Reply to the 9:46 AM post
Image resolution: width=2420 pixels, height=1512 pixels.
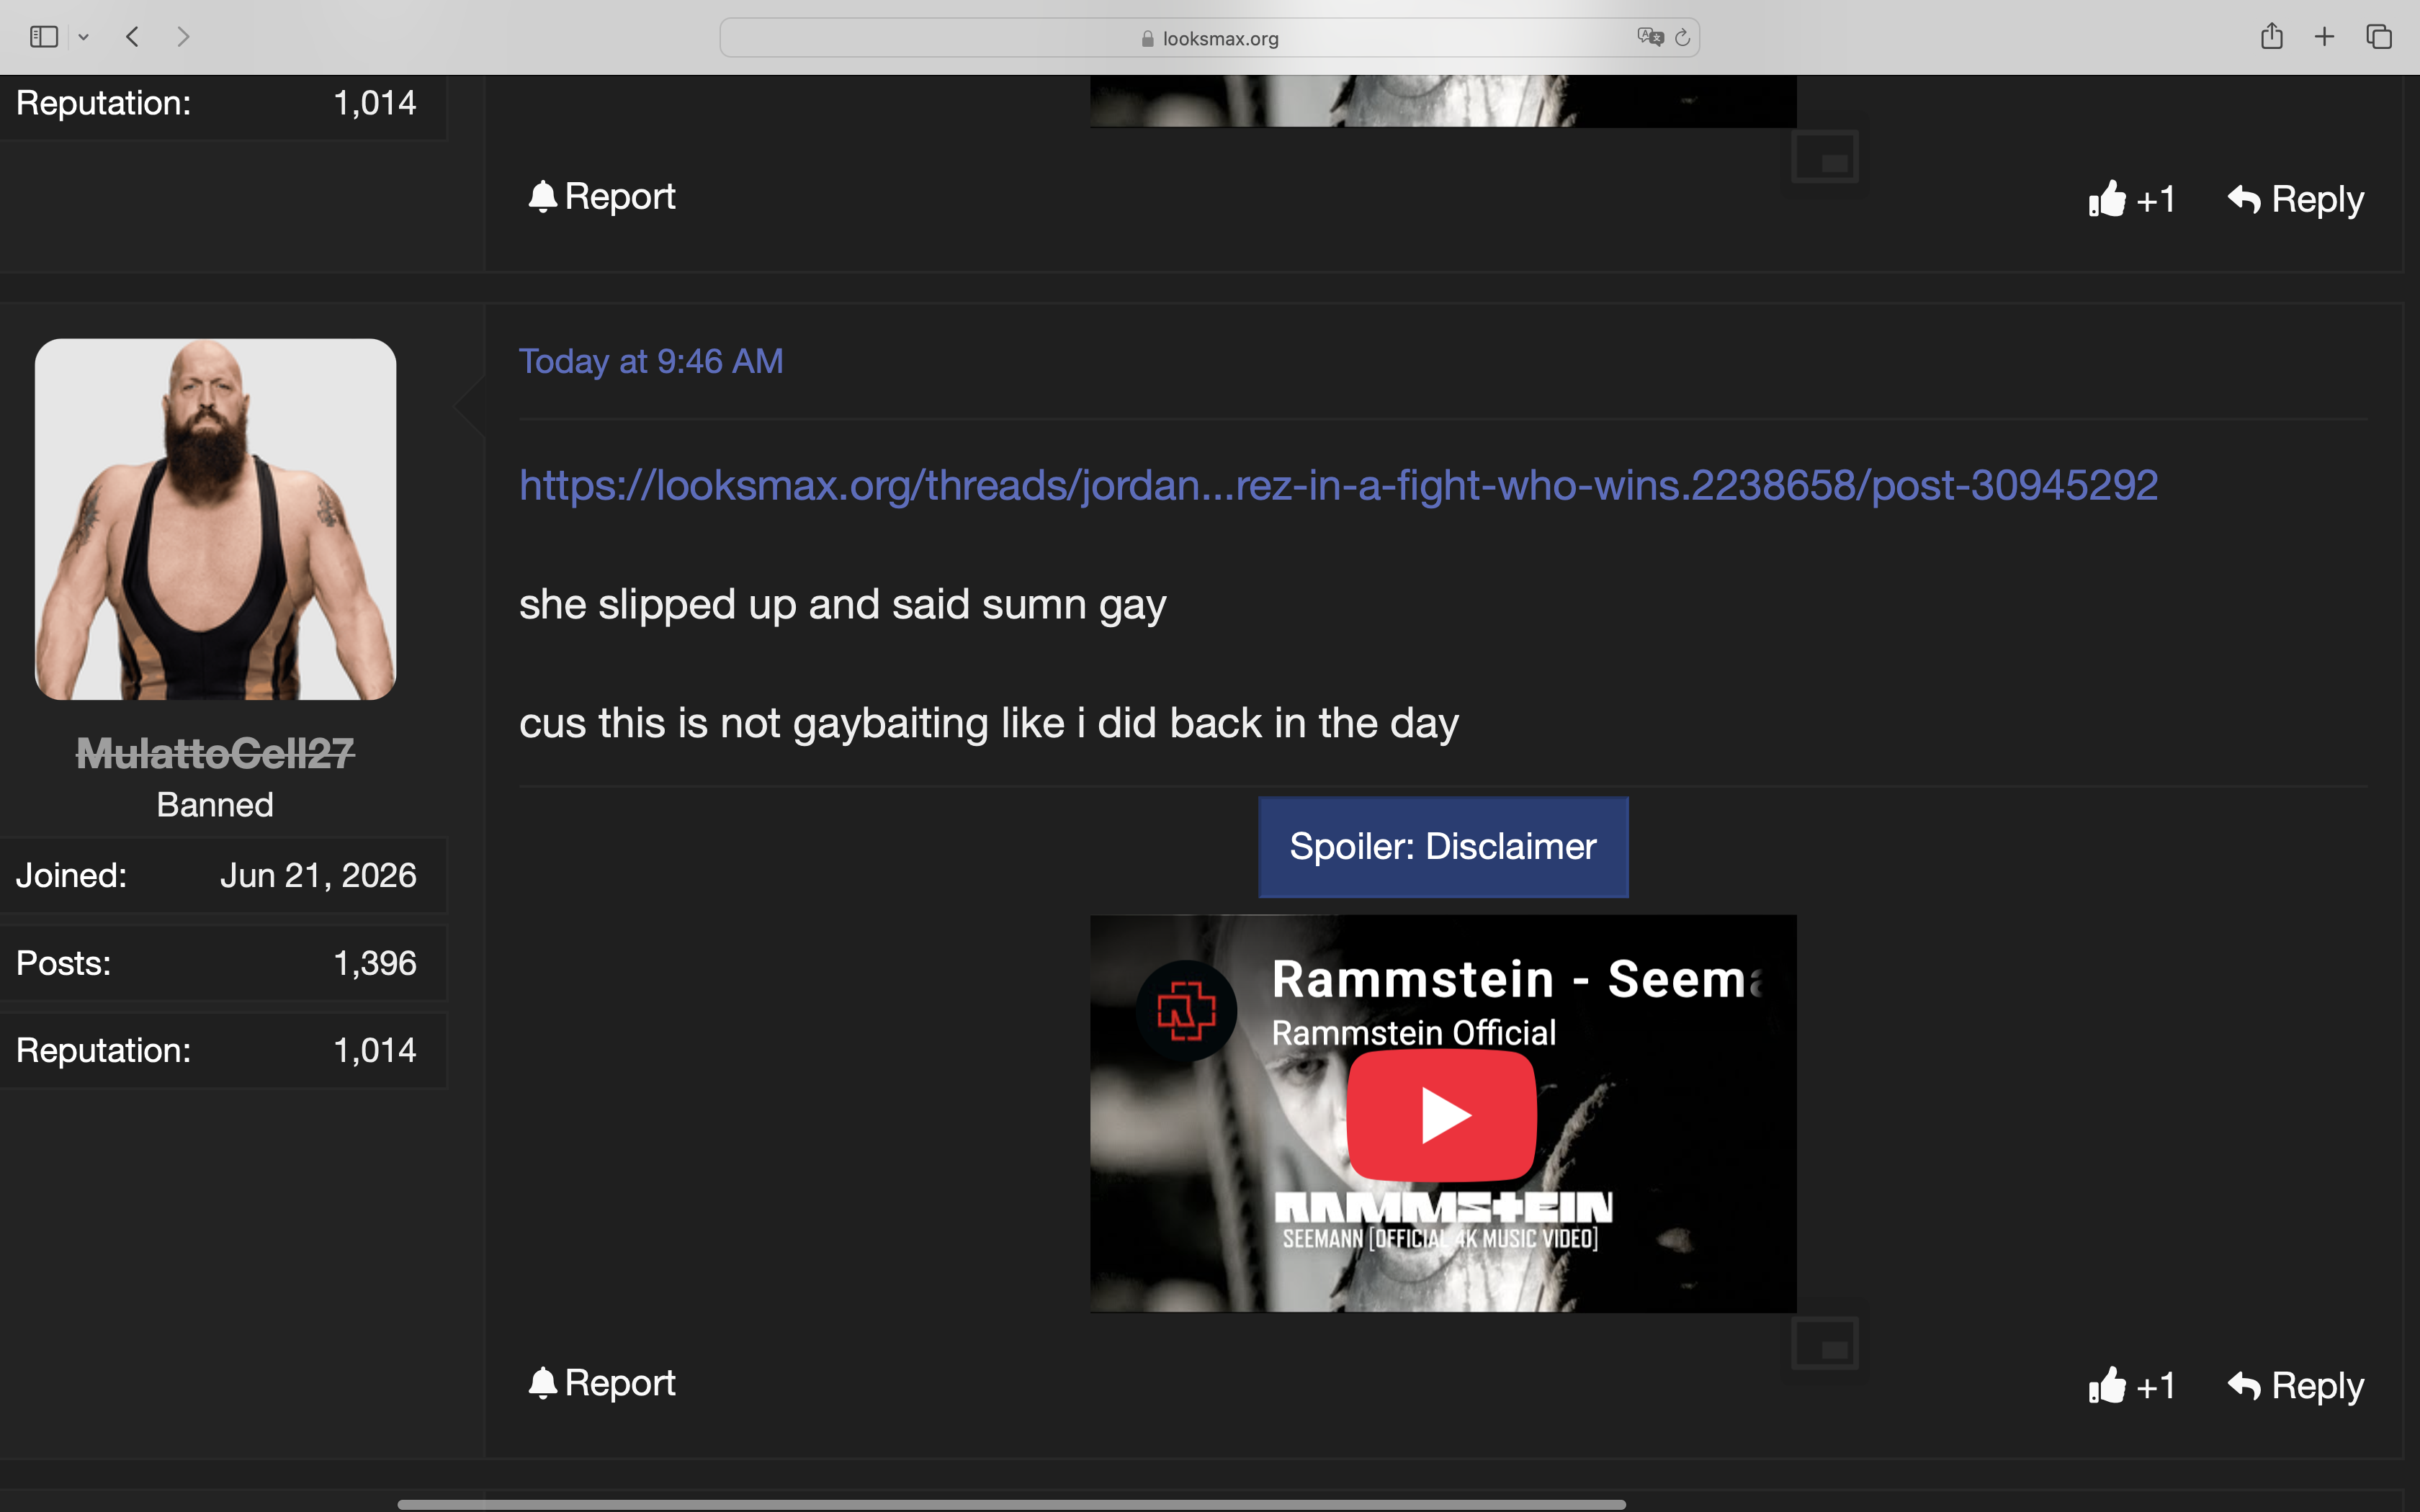pyautogui.click(x=2295, y=1385)
